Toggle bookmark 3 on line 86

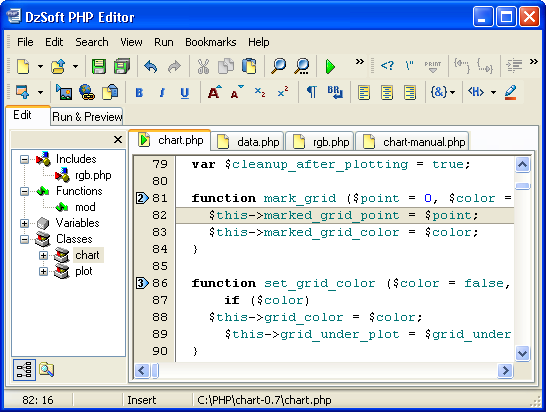point(142,283)
